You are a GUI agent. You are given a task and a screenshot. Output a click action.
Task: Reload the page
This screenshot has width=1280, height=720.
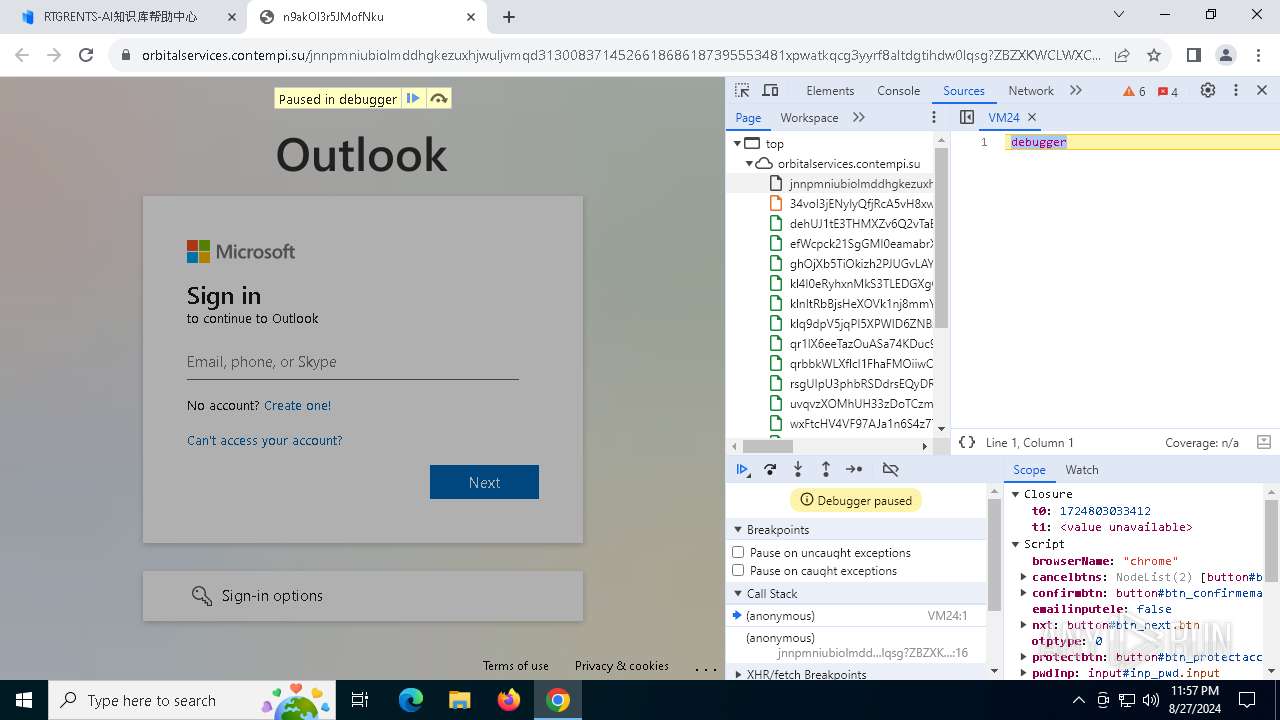[86, 55]
